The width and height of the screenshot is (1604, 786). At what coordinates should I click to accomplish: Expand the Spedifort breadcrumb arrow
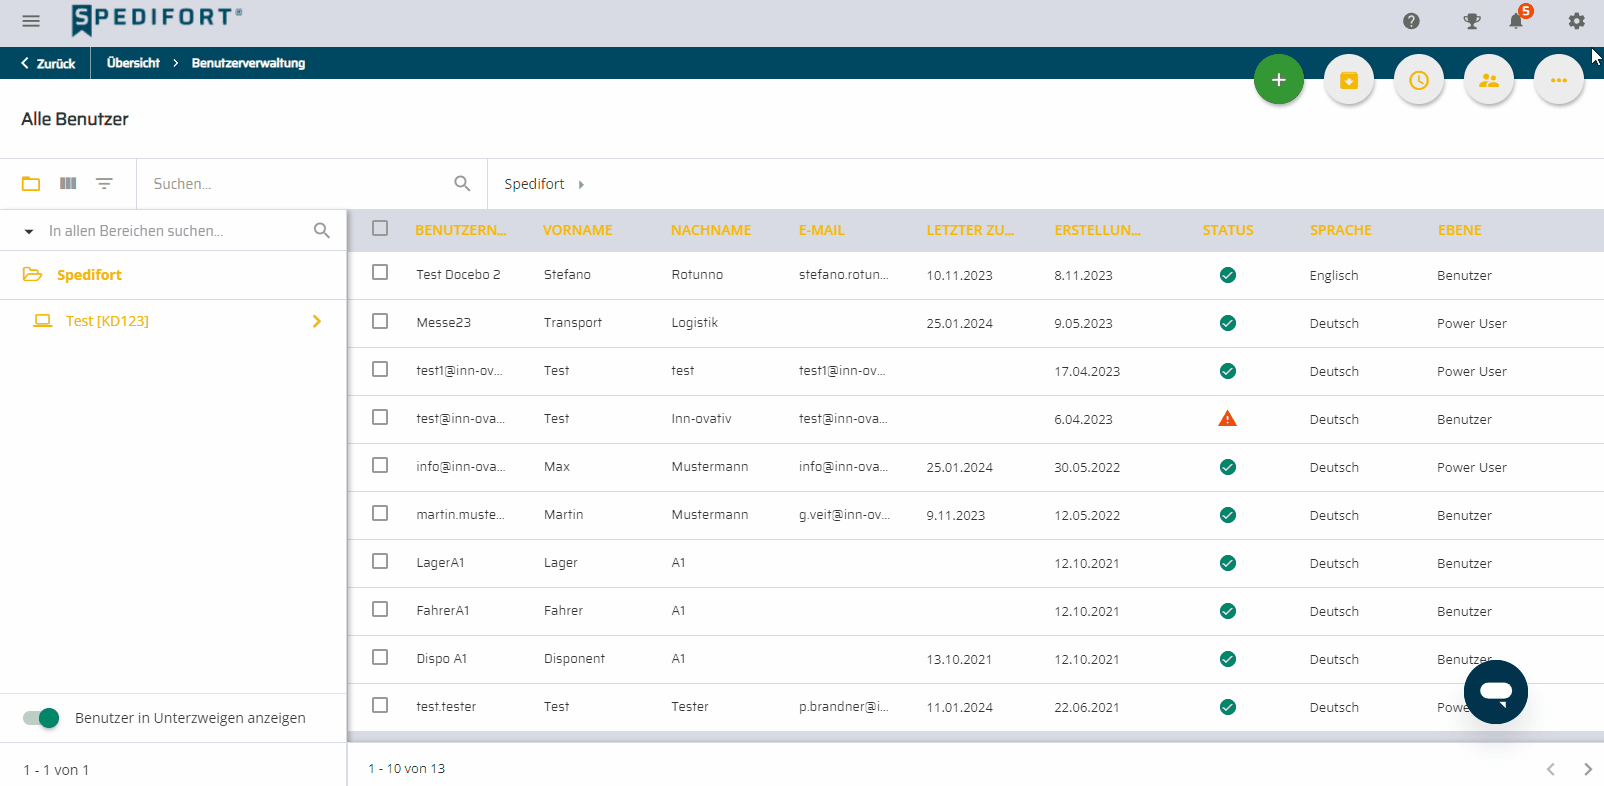(581, 184)
